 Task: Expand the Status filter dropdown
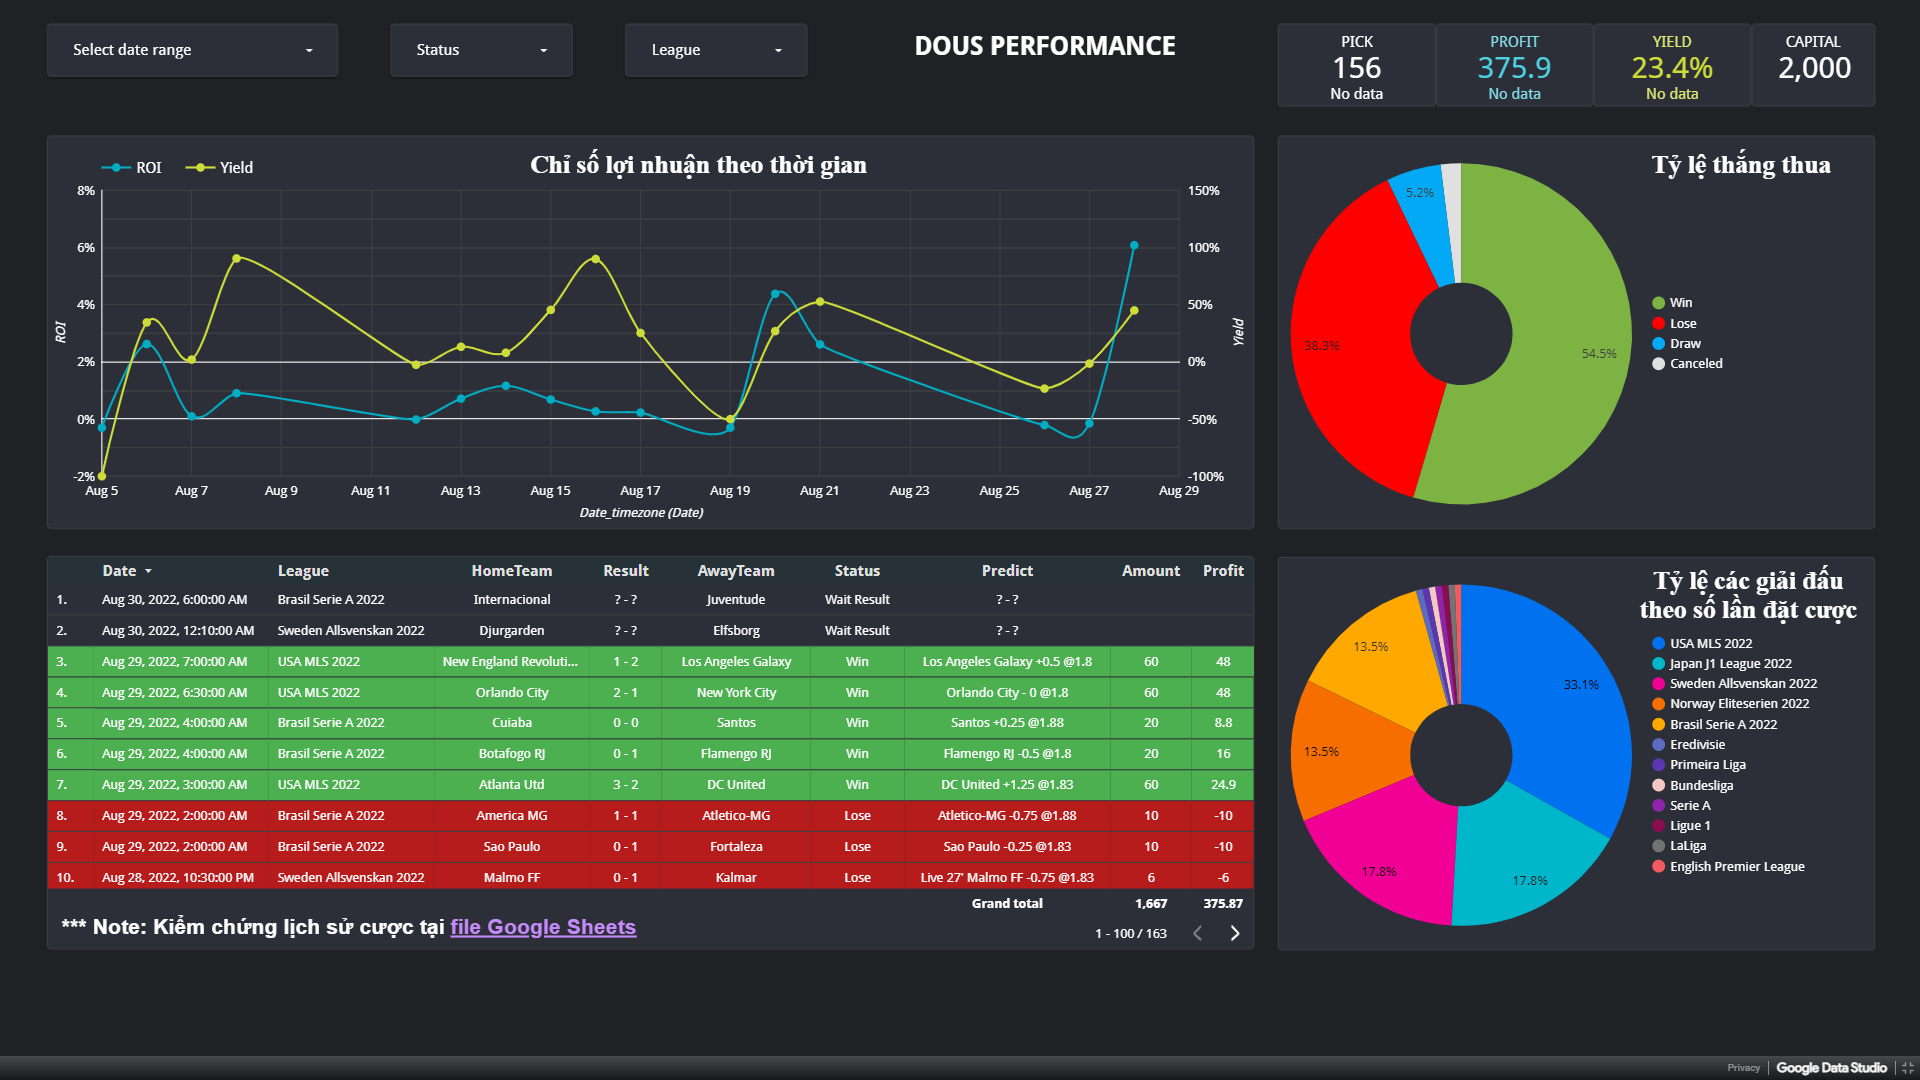coord(481,50)
